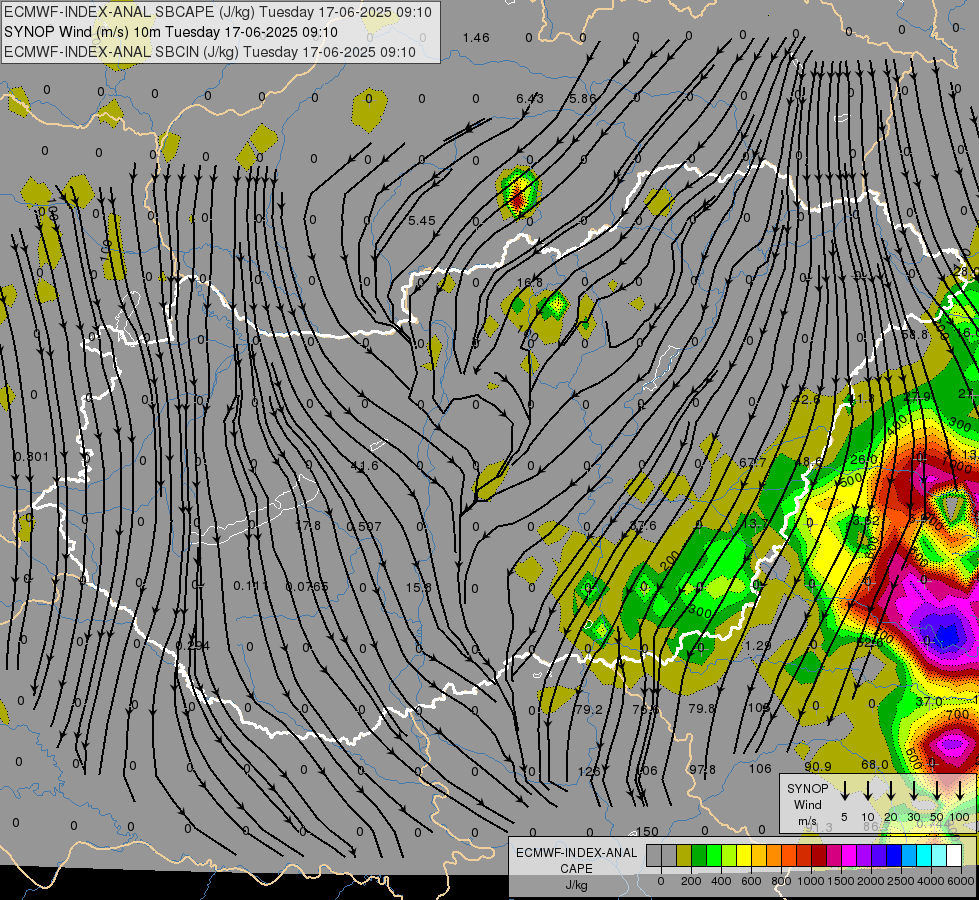Click the 2500 tick label on color bar

coord(901,881)
